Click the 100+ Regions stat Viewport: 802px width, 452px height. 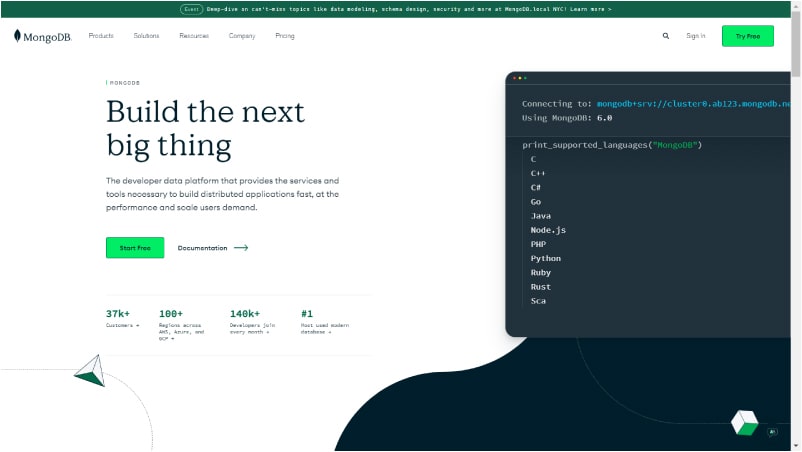click(182, 325)
